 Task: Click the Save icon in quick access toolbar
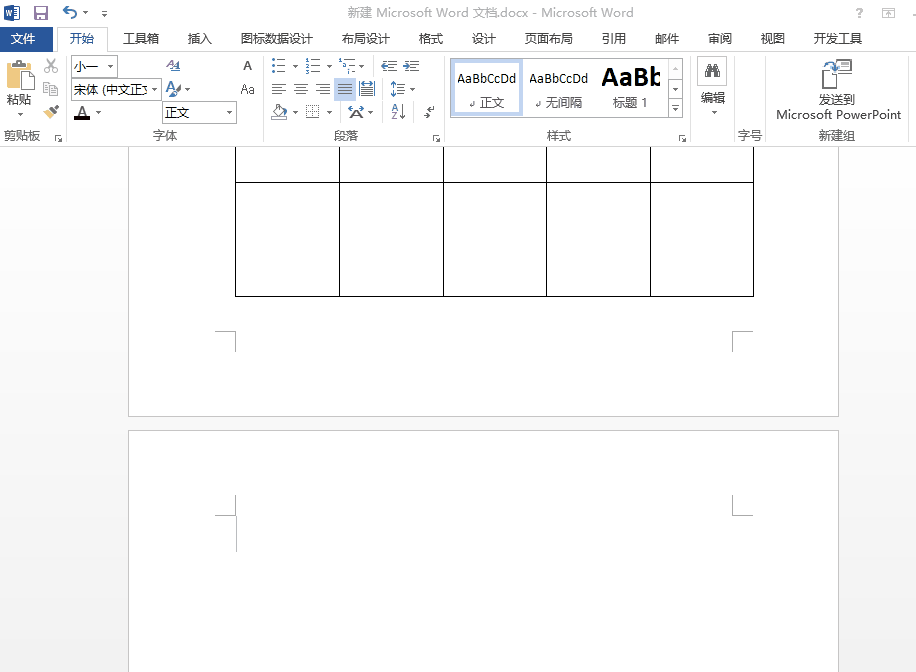(x=41, y=13)
